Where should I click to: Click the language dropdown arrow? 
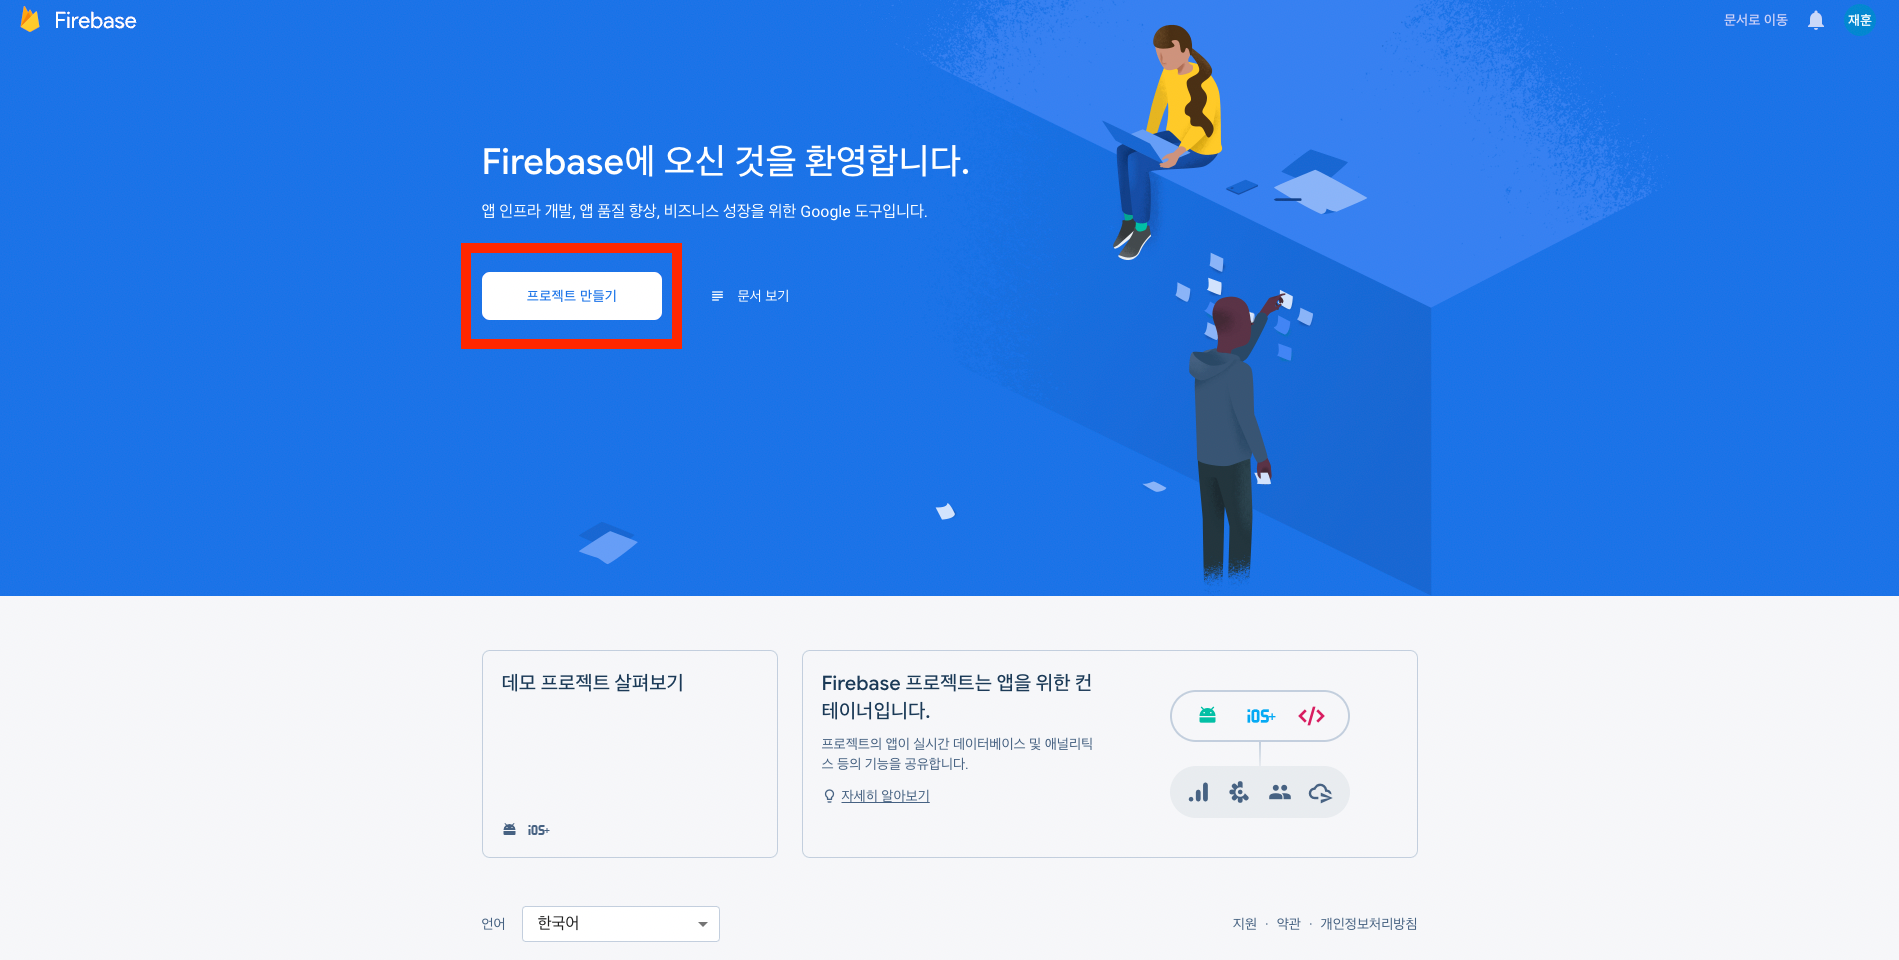coord(703,924)
